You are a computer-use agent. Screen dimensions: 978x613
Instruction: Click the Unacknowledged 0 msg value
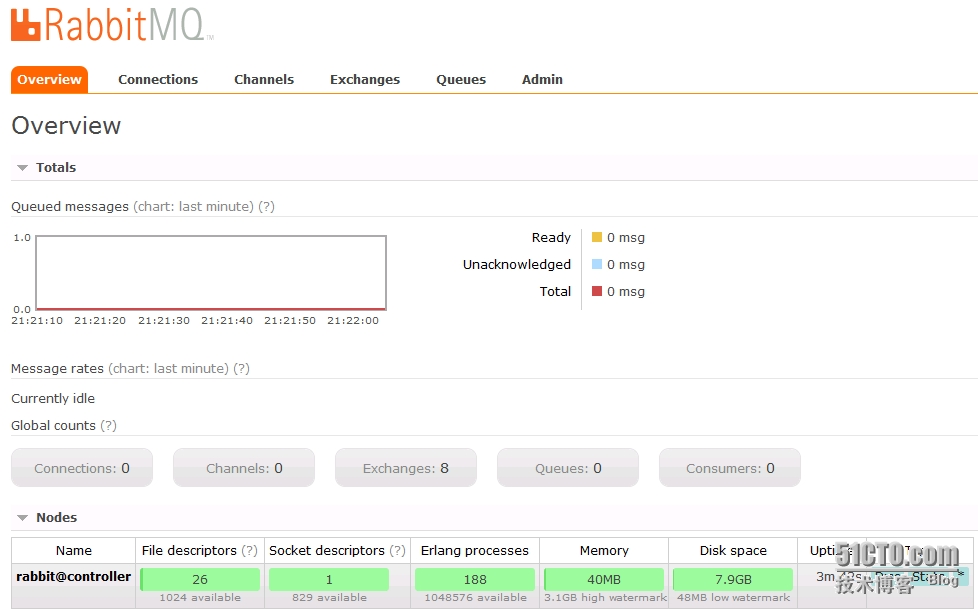click(x=626, y=264)
